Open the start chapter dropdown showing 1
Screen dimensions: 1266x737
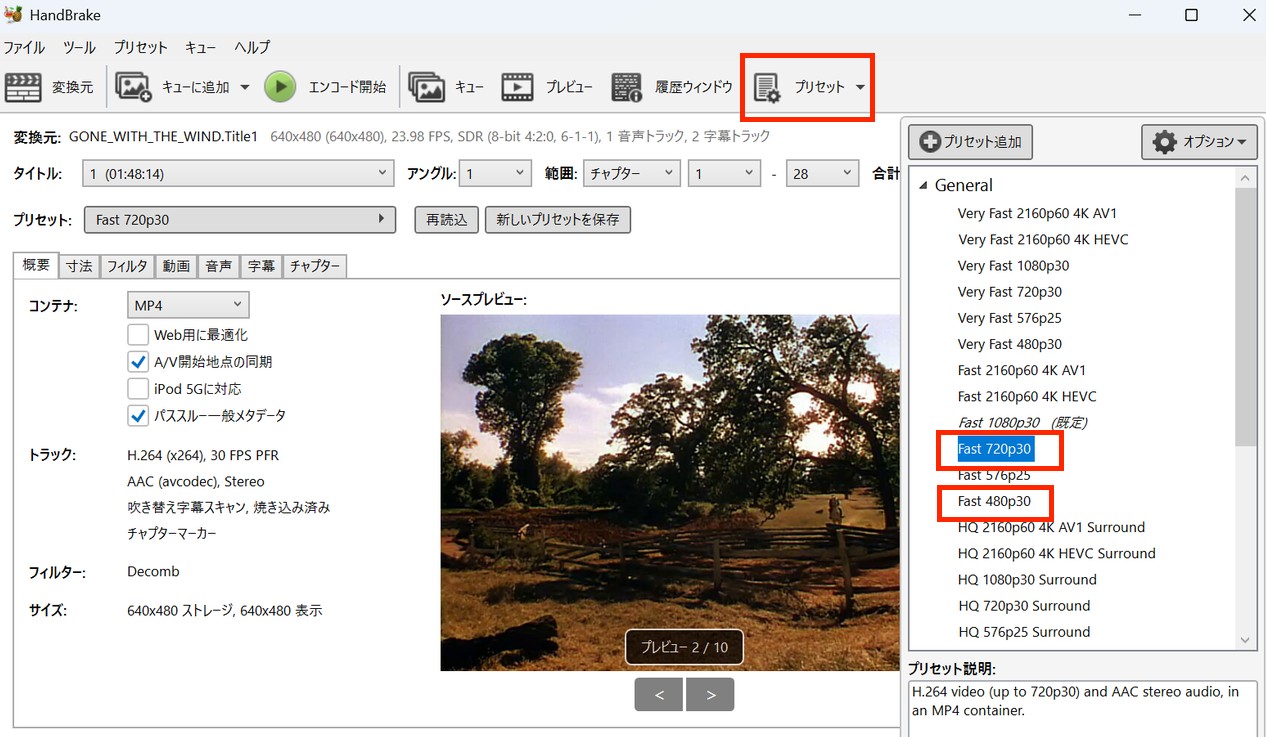coord(725,174)
